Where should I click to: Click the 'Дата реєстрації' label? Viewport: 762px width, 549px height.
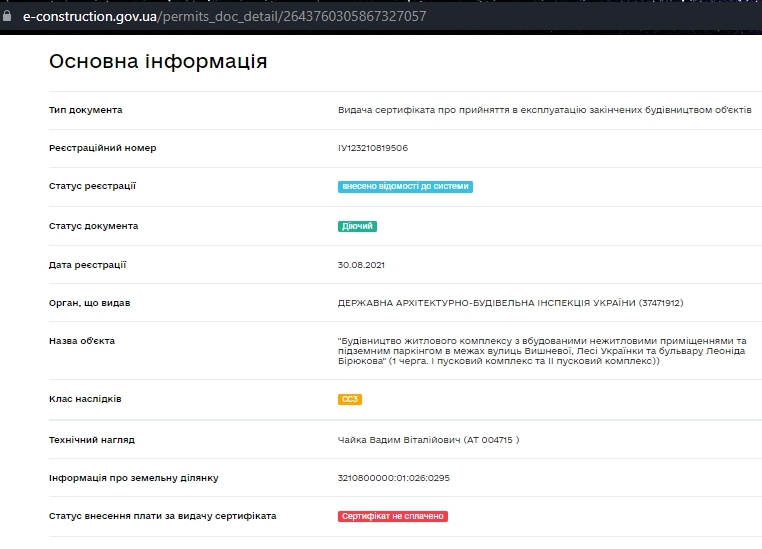(87, 265)
